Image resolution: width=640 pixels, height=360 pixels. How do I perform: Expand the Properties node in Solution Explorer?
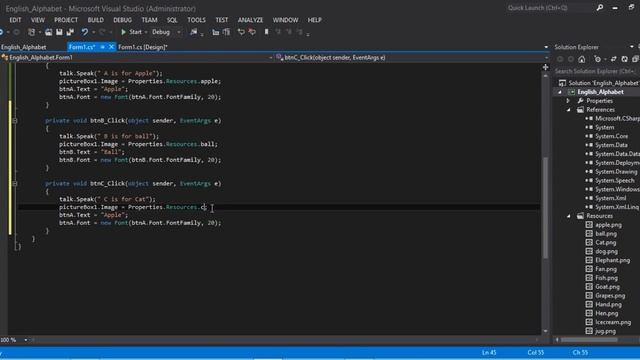[568, 100]
